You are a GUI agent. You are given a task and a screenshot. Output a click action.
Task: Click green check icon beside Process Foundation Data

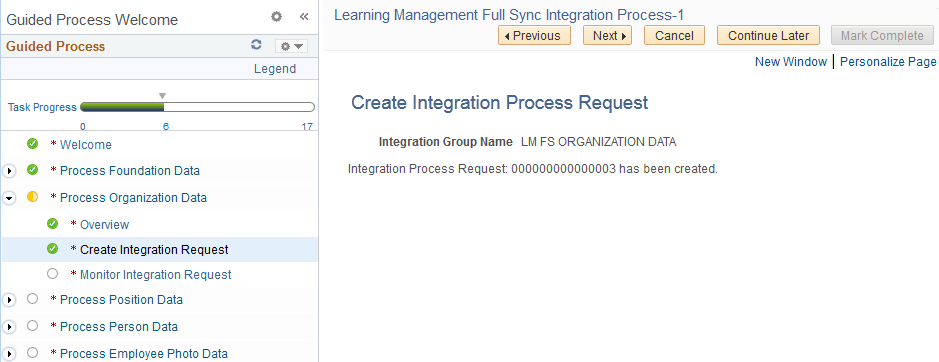tap(32, 170)
